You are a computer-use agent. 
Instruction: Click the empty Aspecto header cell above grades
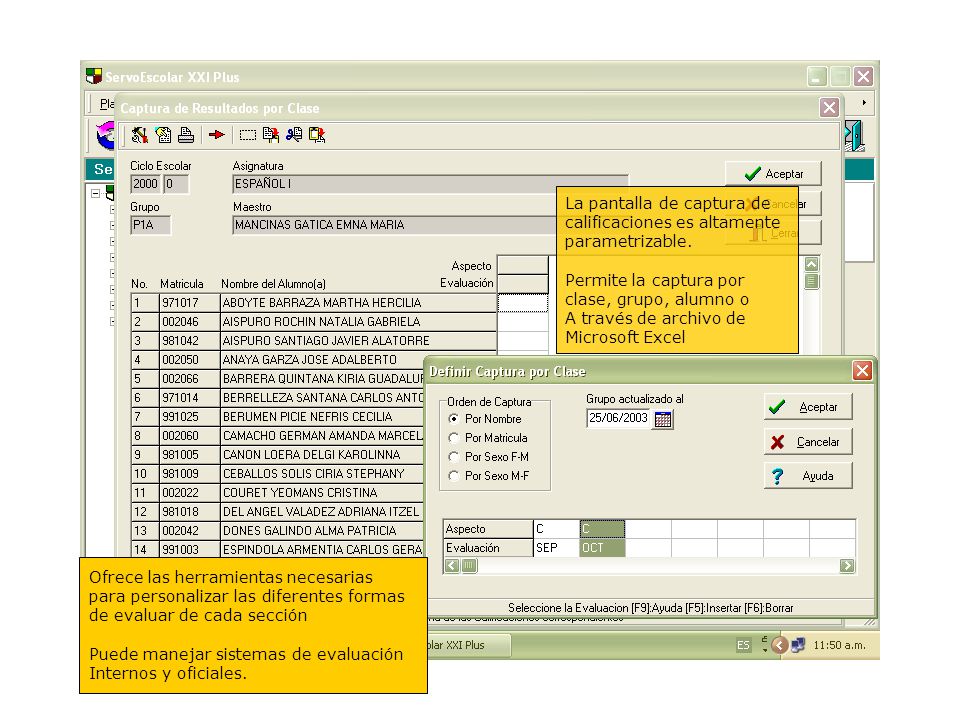click(x=523, y=264)
